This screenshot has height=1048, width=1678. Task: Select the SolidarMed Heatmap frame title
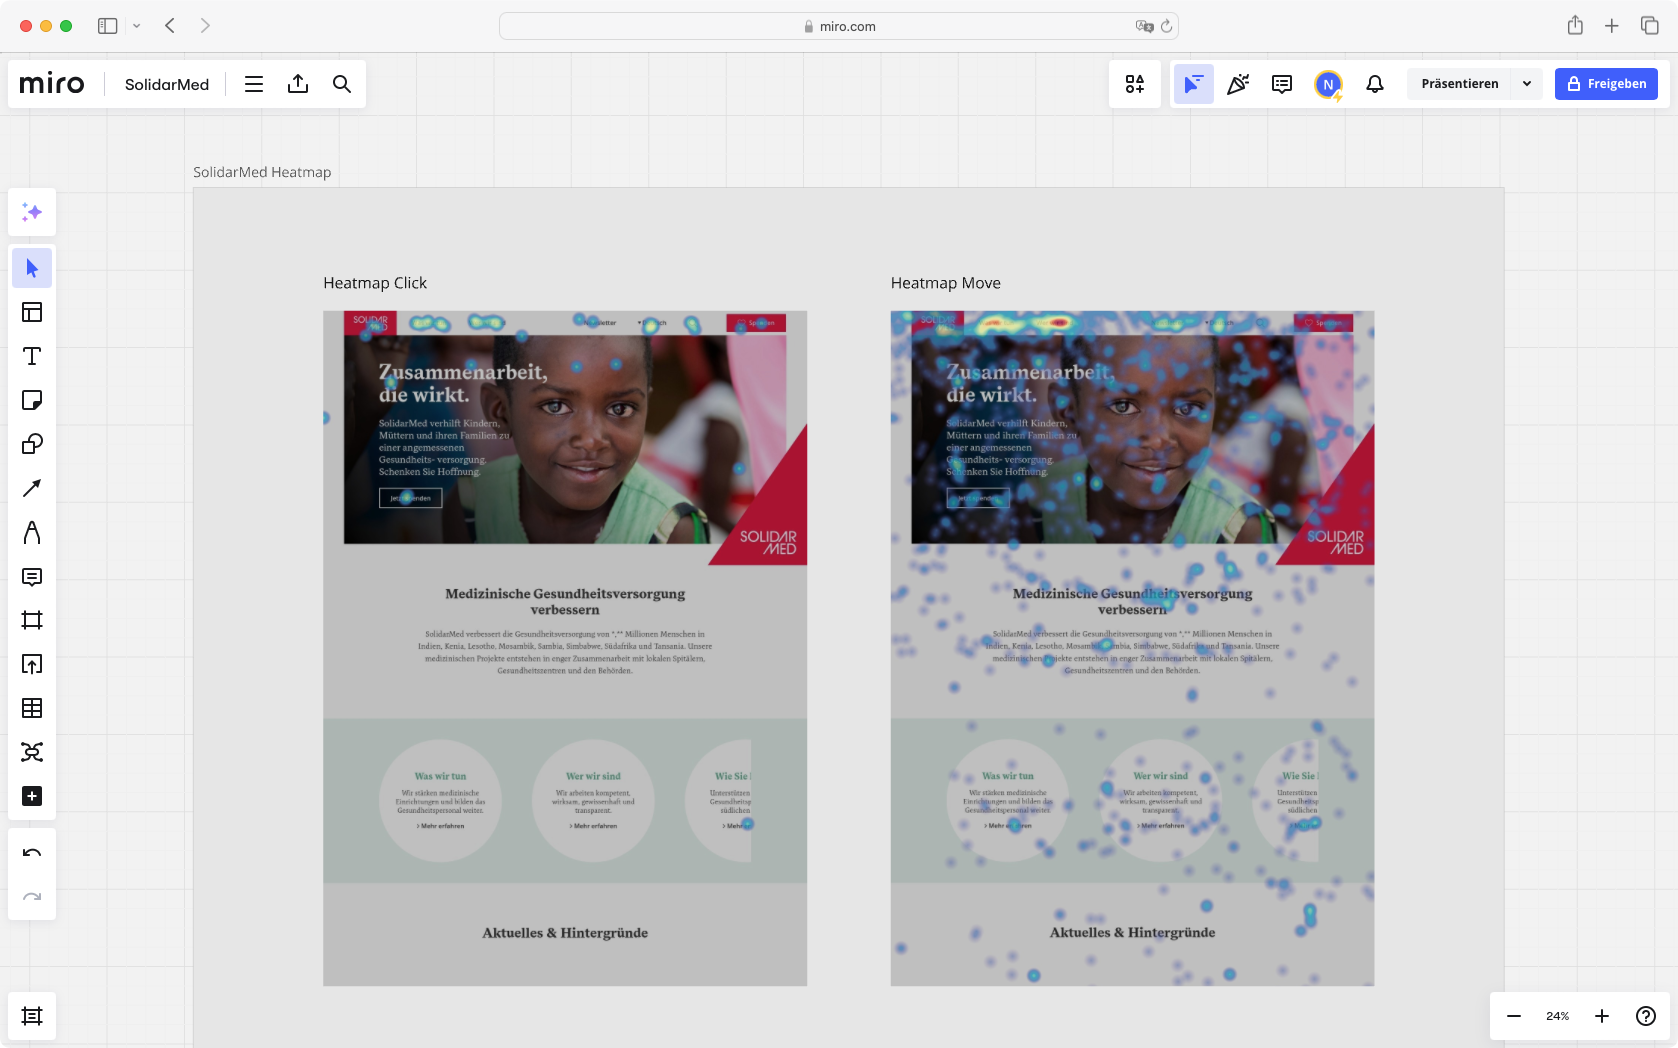click(262, 172)
